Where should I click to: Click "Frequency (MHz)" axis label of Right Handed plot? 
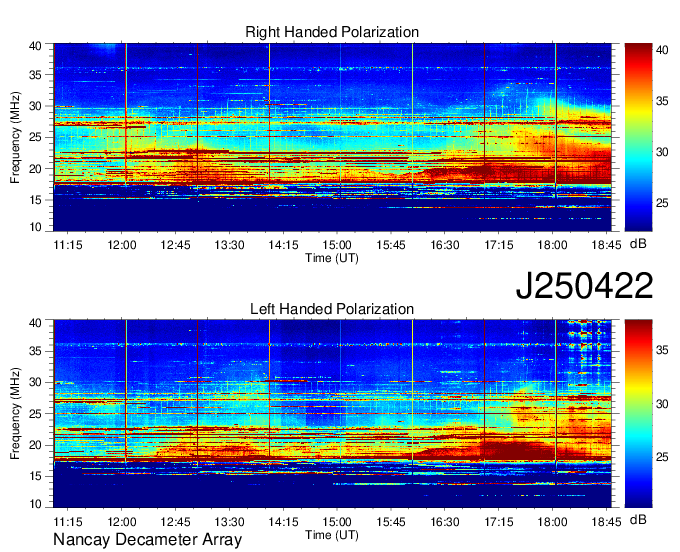15,137
